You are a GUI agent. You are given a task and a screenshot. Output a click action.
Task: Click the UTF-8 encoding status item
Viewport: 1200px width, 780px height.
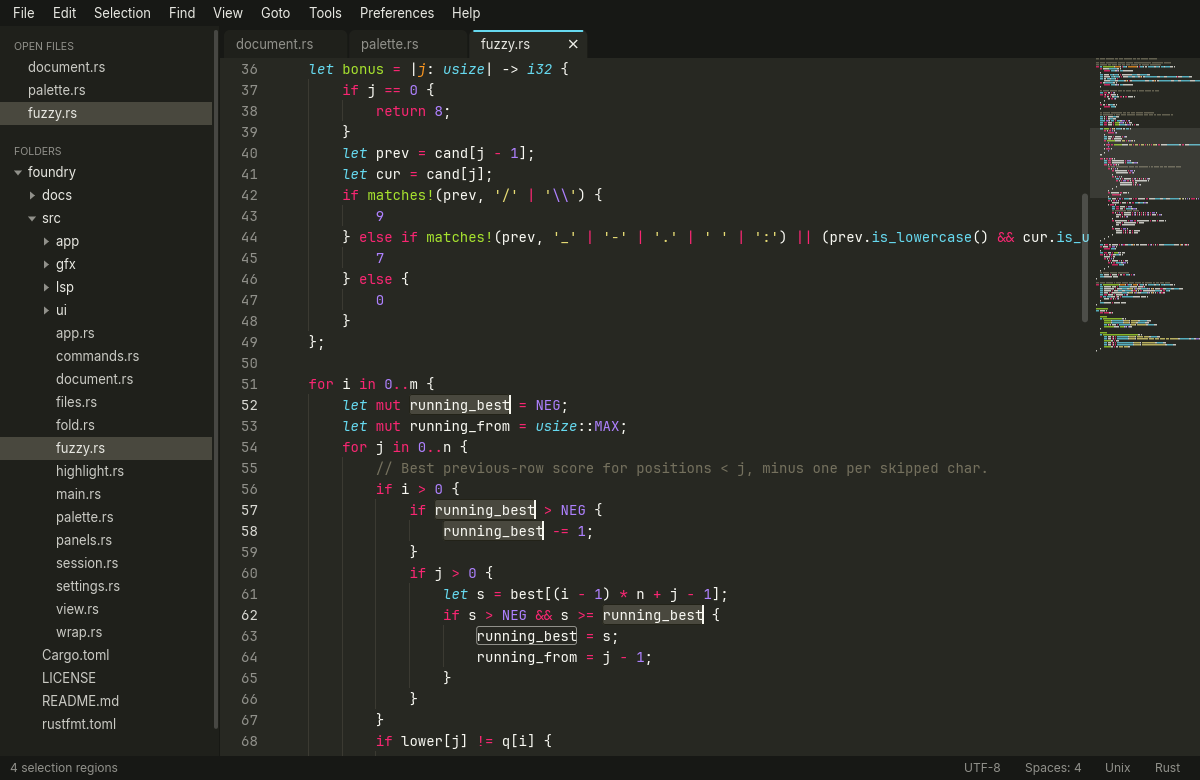tap(982, 768)
